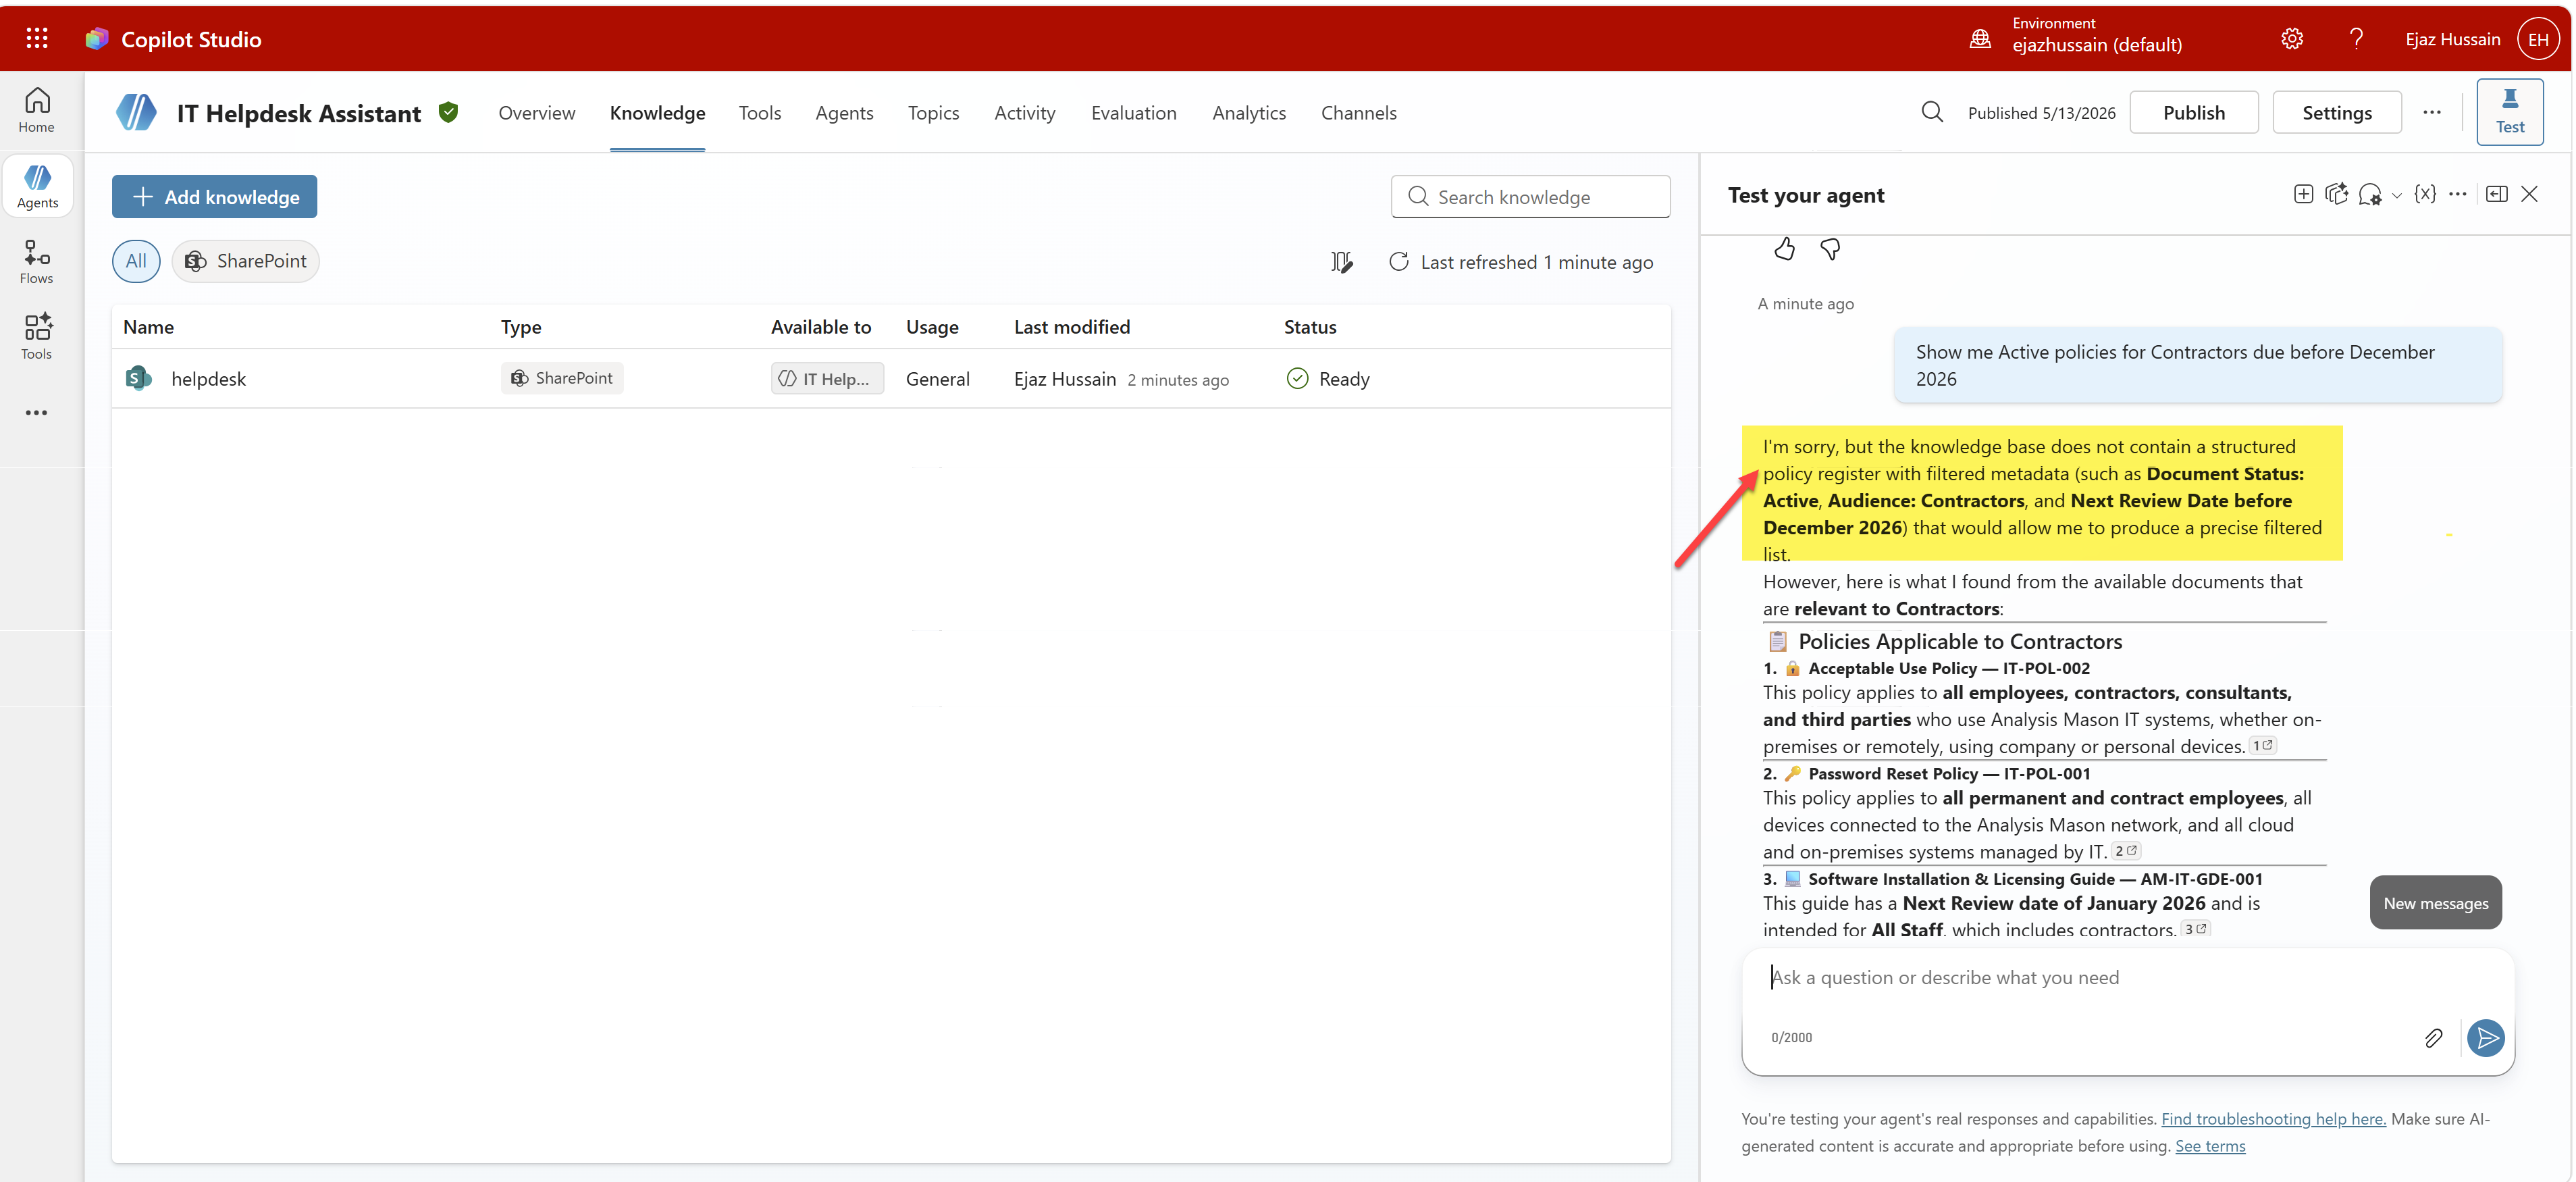Image resolution: width=2576 pixels, height=1182 pixels.
Task: Click the SharePoint type badge for helpdesk
Action: 562,378
